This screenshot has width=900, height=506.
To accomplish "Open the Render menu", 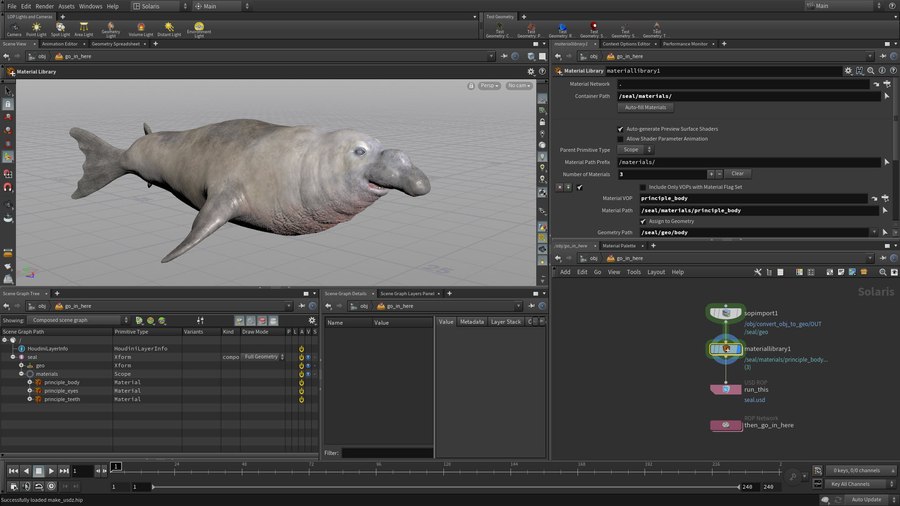I will (x=44, y=6).
